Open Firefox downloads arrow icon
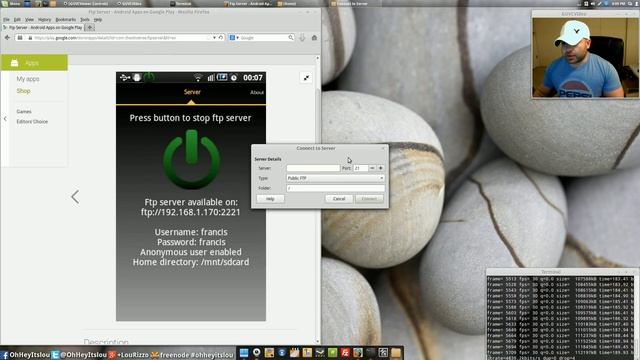 coord(302,38)
